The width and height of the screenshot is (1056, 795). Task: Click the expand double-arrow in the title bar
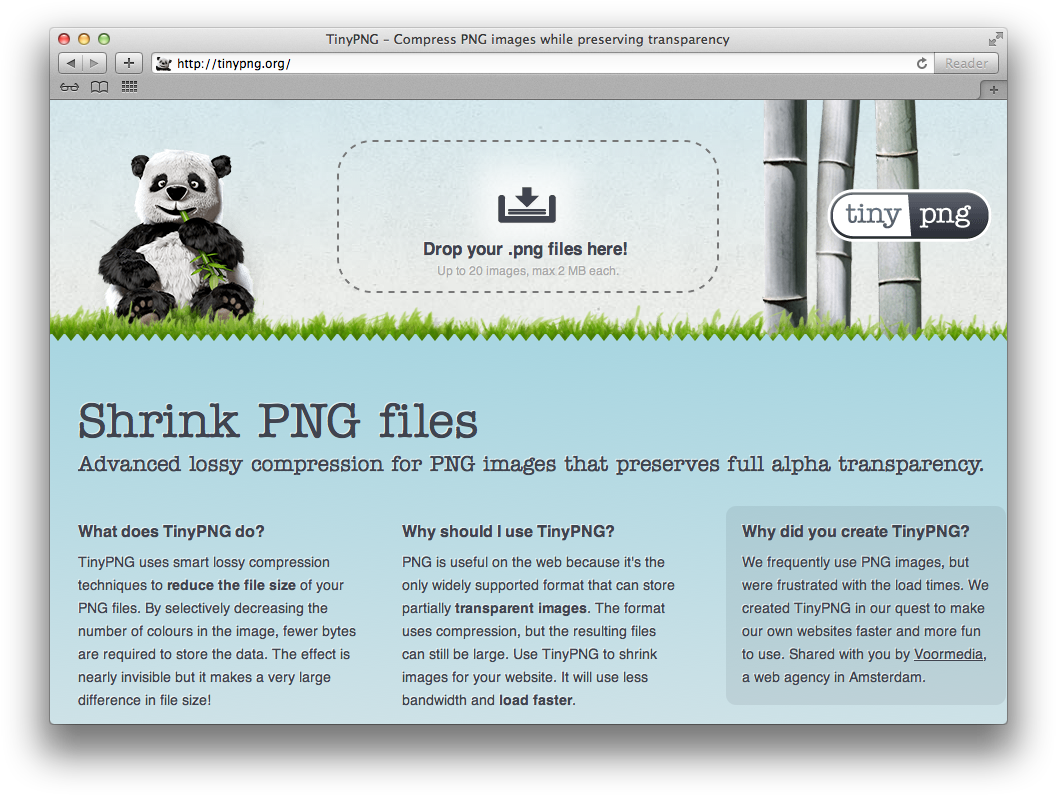(995, 38)
